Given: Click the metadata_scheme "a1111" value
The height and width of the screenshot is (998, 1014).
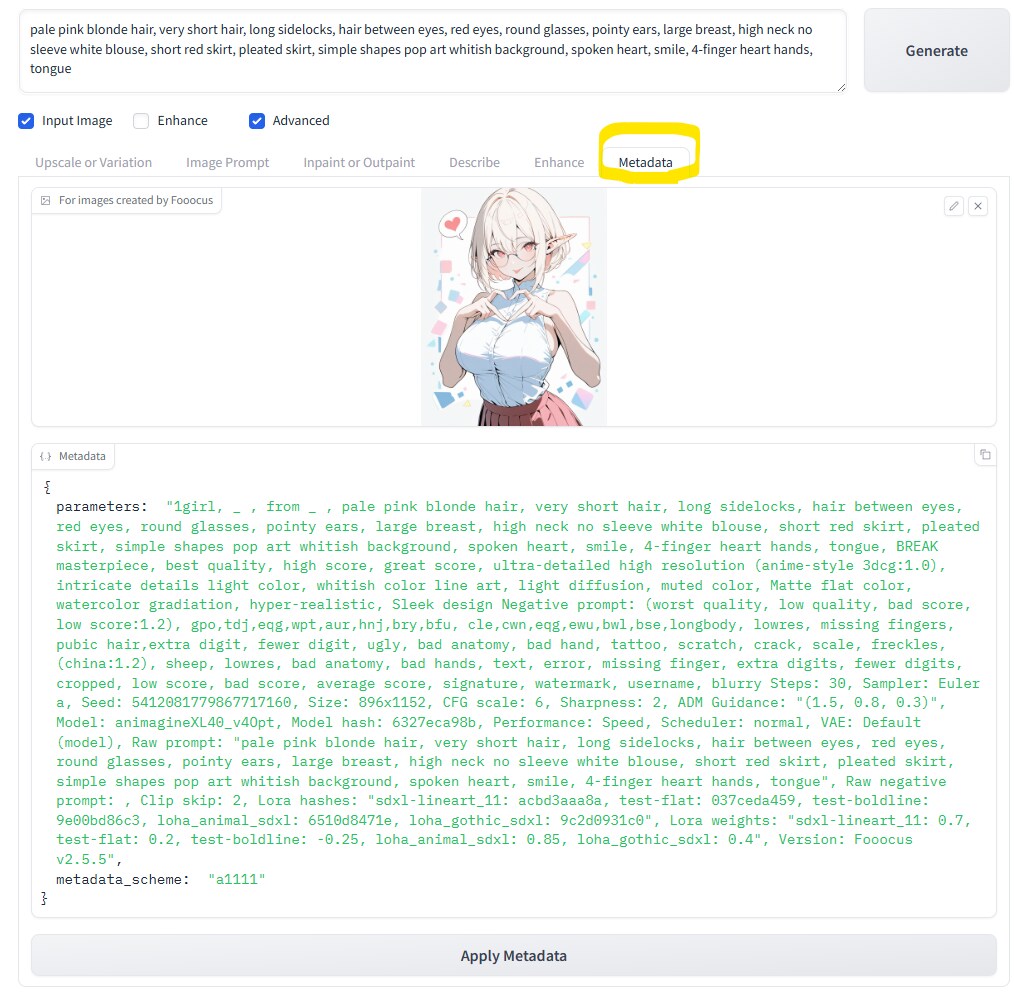Looking at the screenshot, I should [236, 879].
